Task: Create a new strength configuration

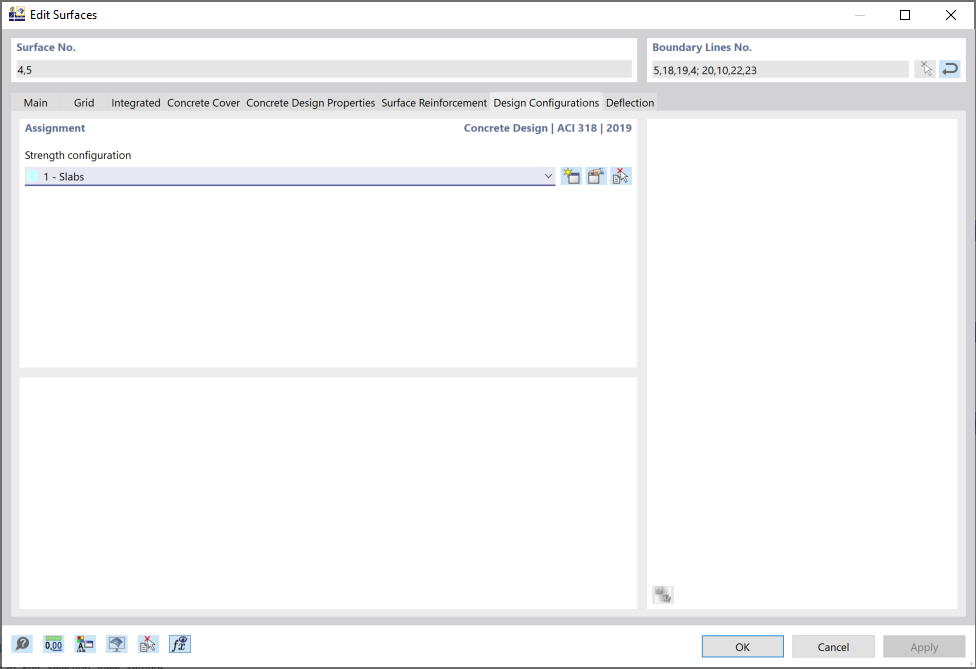Action: pyautogui.click(x=571, y=176)
